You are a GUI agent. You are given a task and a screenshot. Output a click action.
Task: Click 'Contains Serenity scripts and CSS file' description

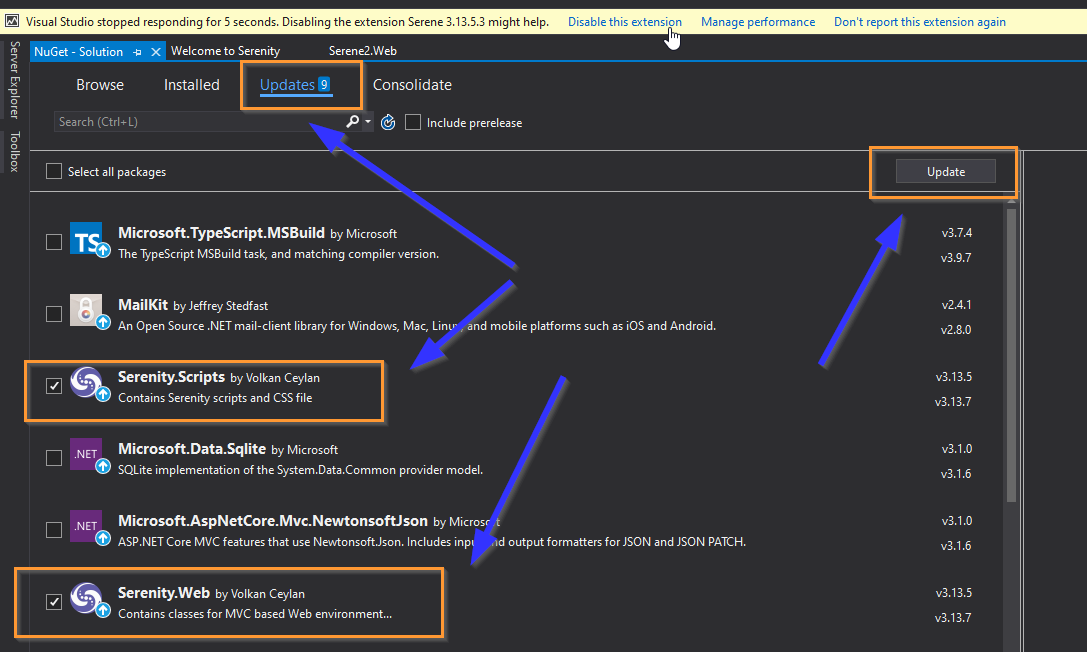click(x=215, y=398)
